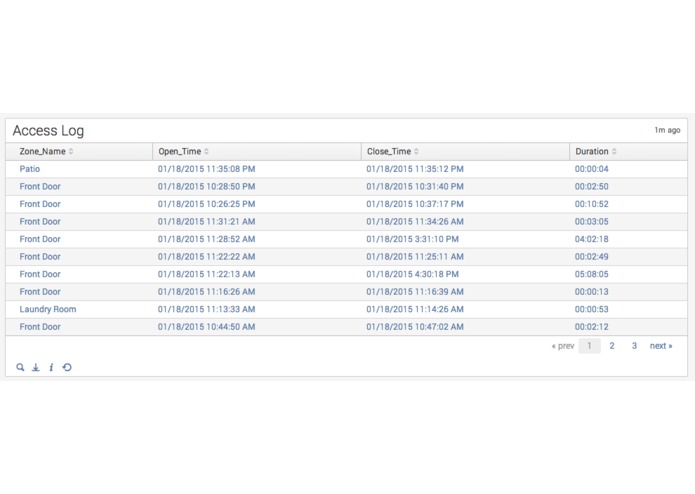Click the 1m ago timestamp
Viewport: 695px width, 494px height.
pyautogui.click(x=667, y=130)
